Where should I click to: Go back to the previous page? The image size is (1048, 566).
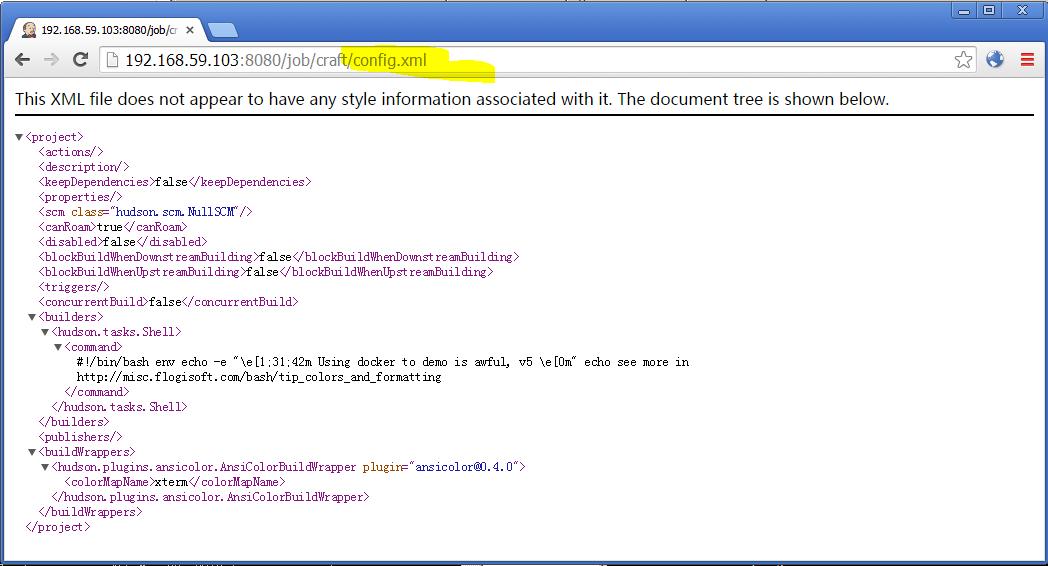(22, 60)
